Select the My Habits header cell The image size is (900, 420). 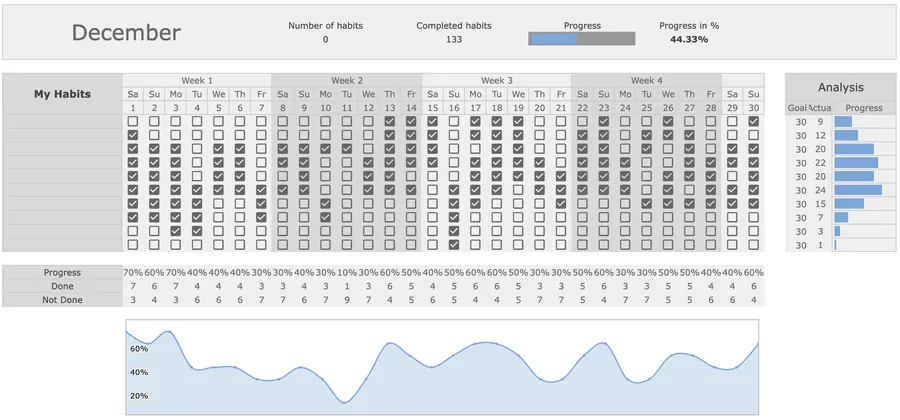point(62,94)
